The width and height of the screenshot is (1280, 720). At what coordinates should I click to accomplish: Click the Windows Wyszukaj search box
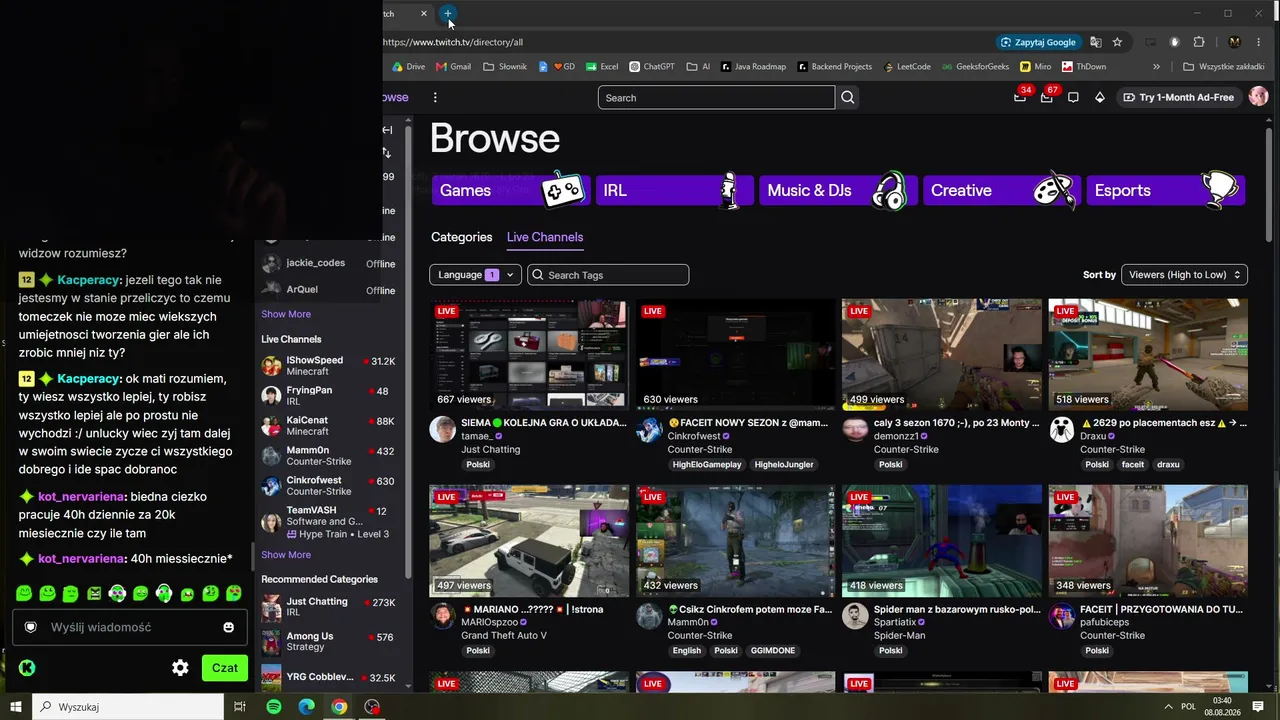(129, 707)
